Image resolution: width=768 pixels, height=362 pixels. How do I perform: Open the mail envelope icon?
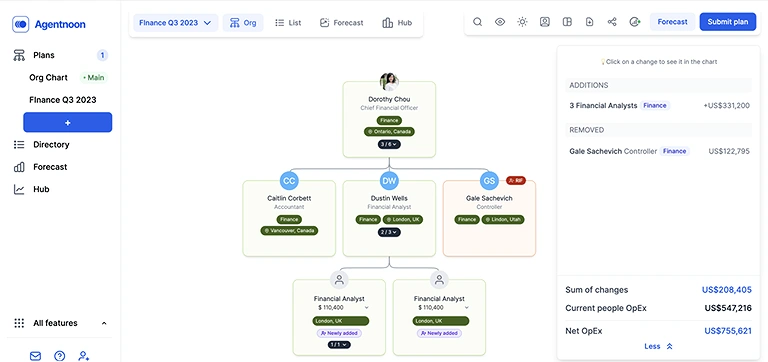[35, 356]
